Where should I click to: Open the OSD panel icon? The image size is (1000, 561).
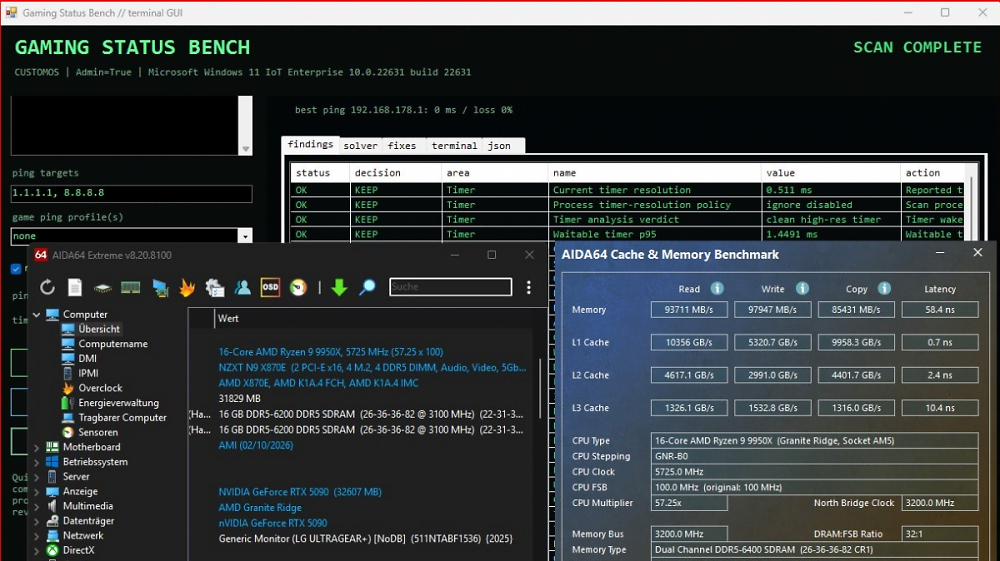click(270, 288)
